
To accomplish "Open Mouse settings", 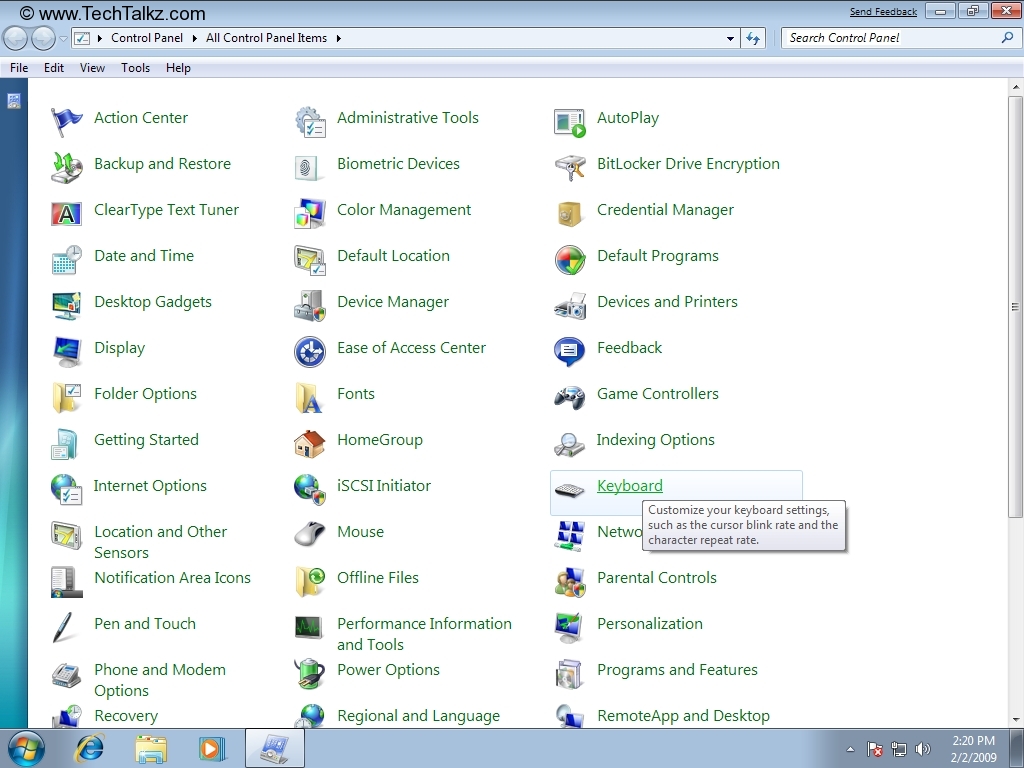I will click(x=359, y=532).
